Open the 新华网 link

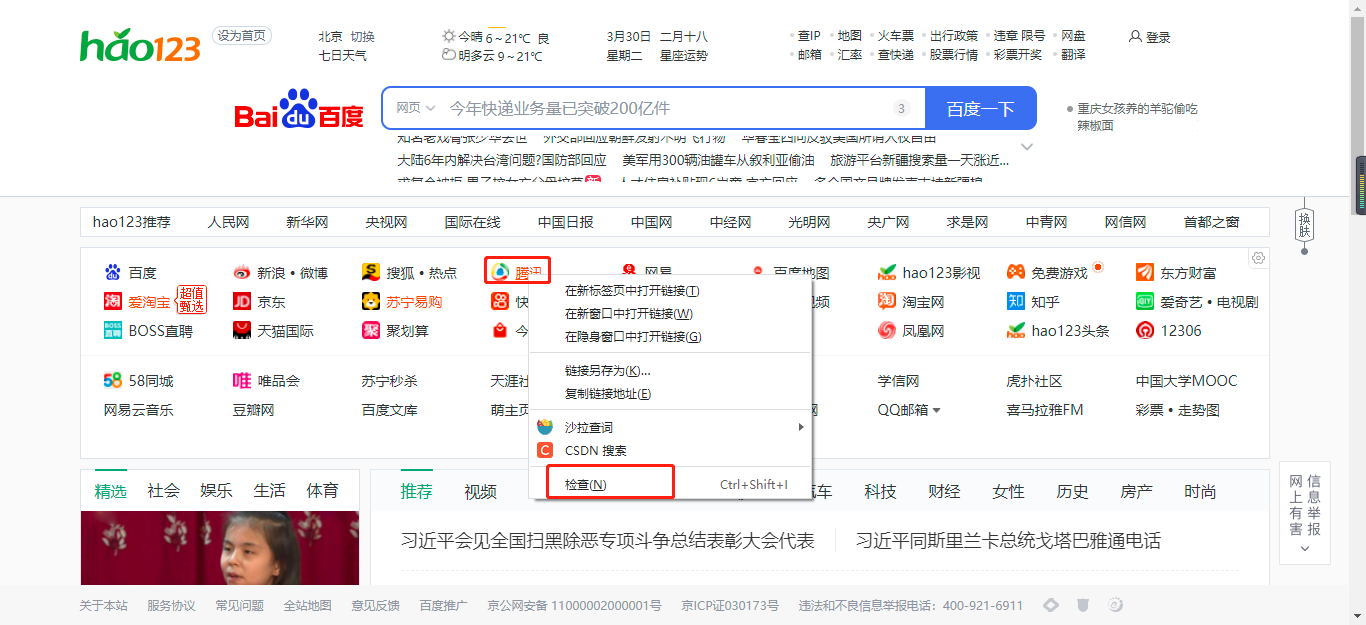(307, 222)
